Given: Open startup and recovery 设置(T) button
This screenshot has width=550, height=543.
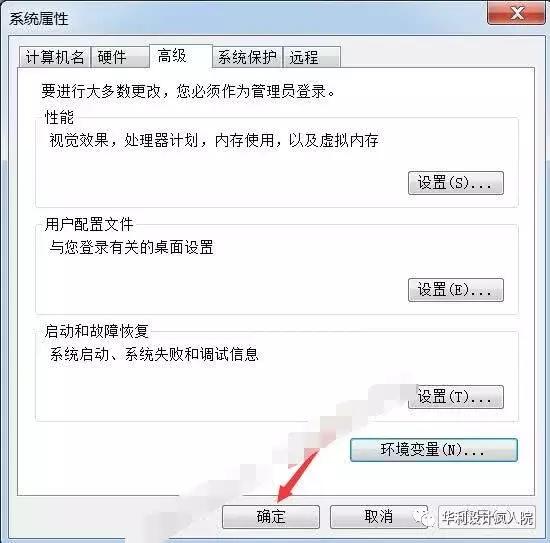Looking at the screenshot, I should 456,397.
